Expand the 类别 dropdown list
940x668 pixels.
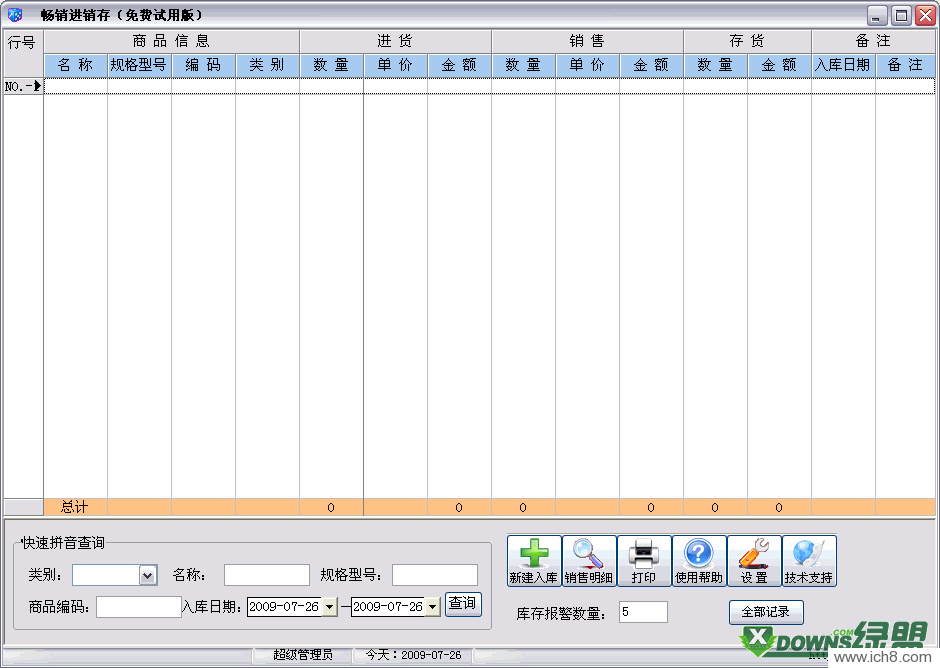click(148, 575)
